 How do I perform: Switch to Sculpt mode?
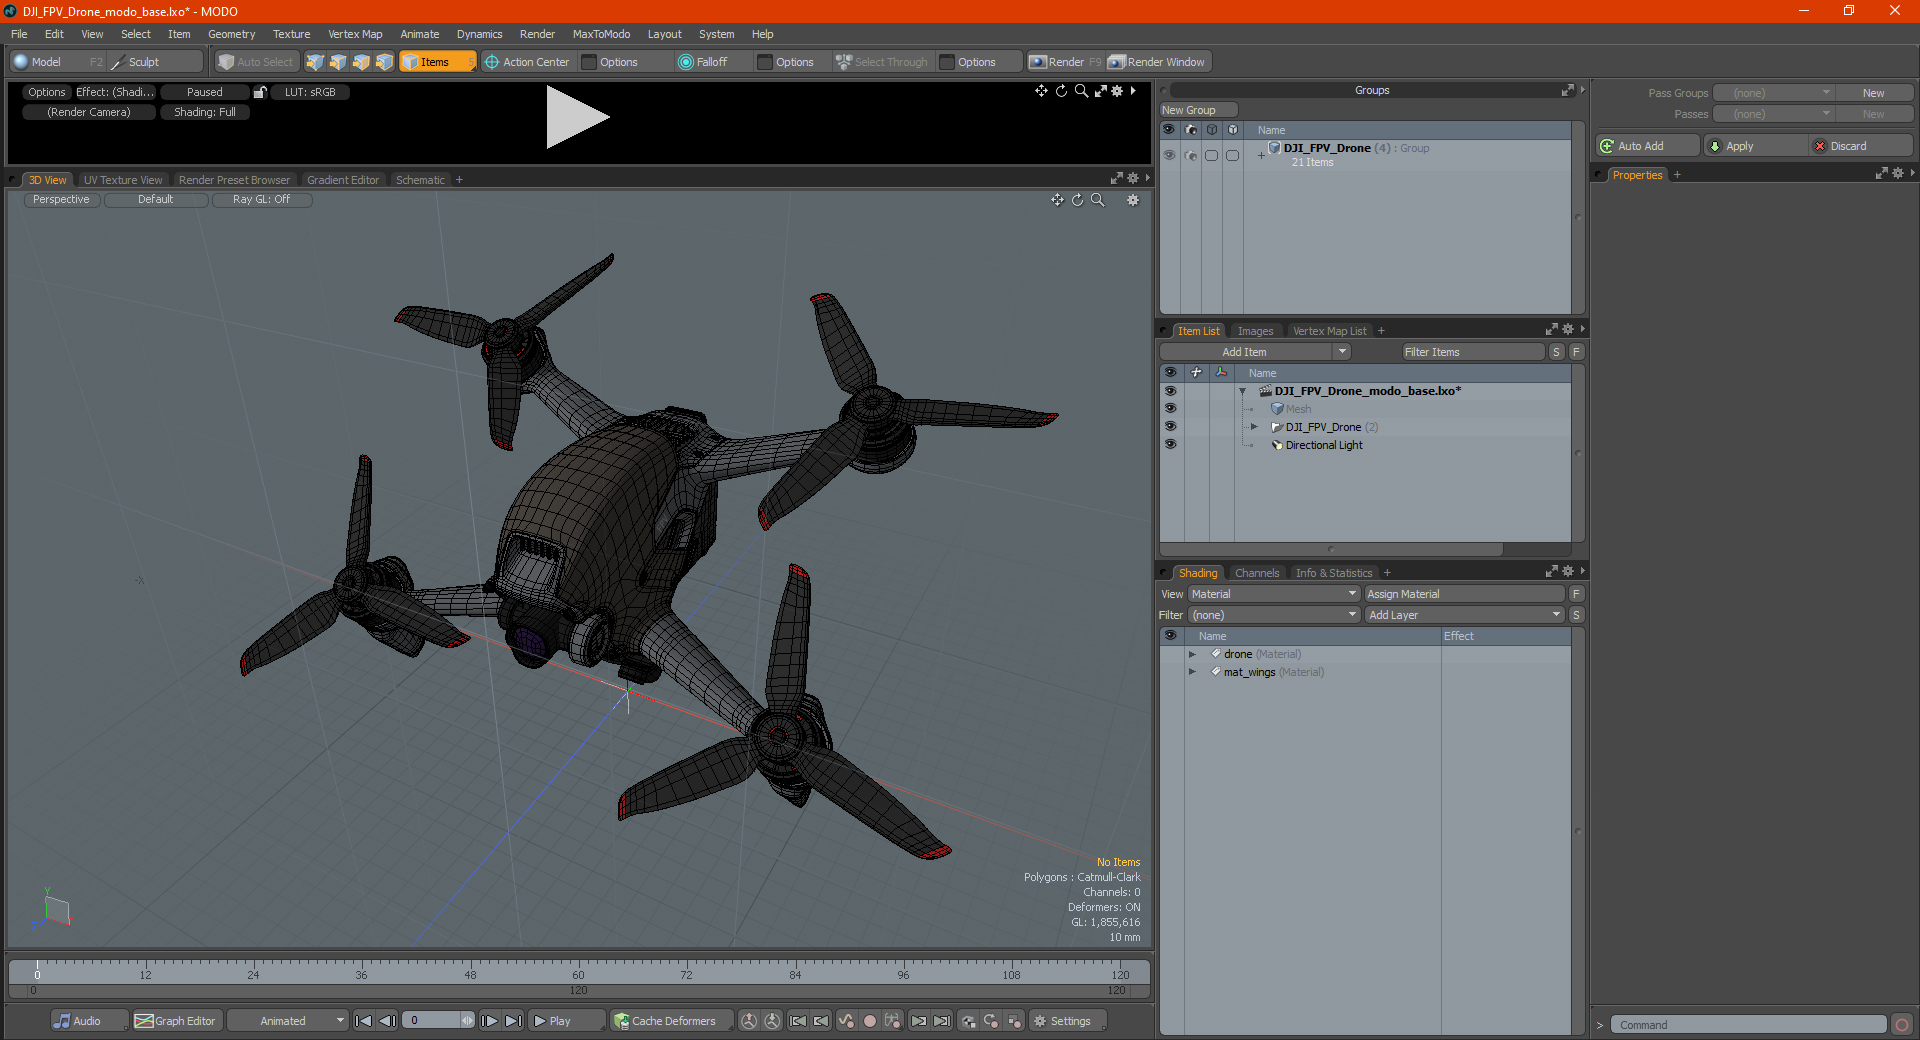click(155, 62)
